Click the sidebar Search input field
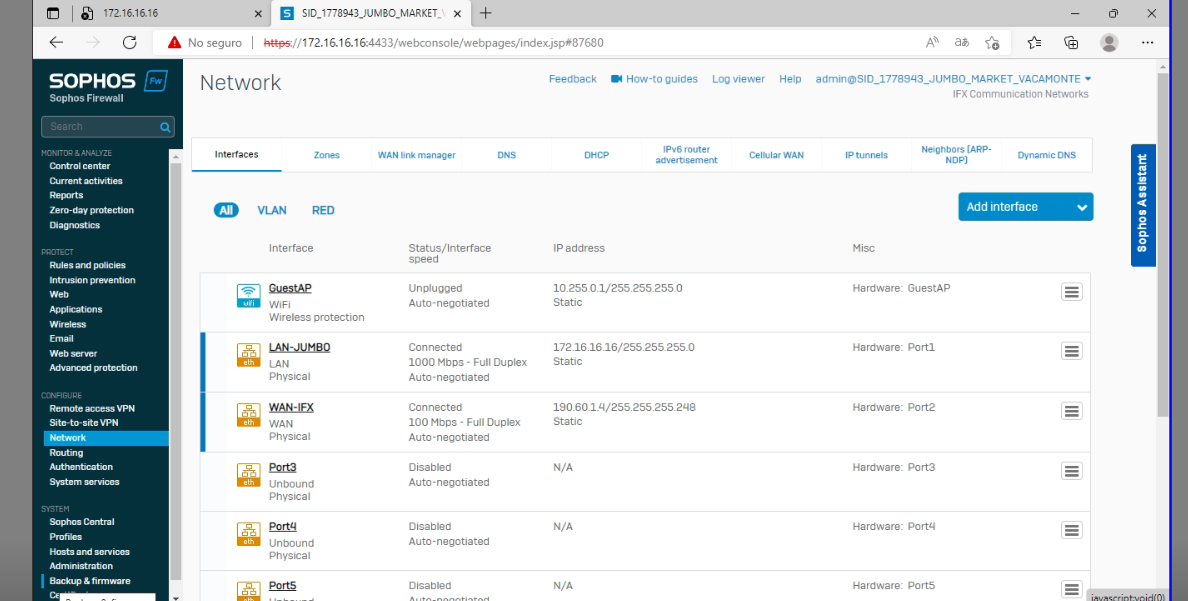This screenshot has height=601, width=1188. (100, 127)
